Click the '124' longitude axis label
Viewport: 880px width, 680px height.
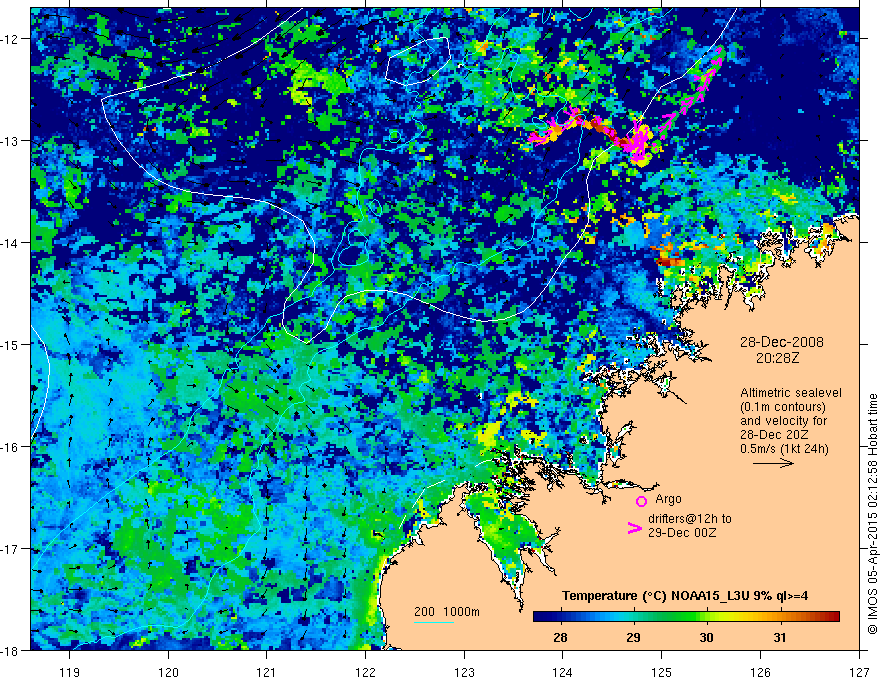[563, 672]
